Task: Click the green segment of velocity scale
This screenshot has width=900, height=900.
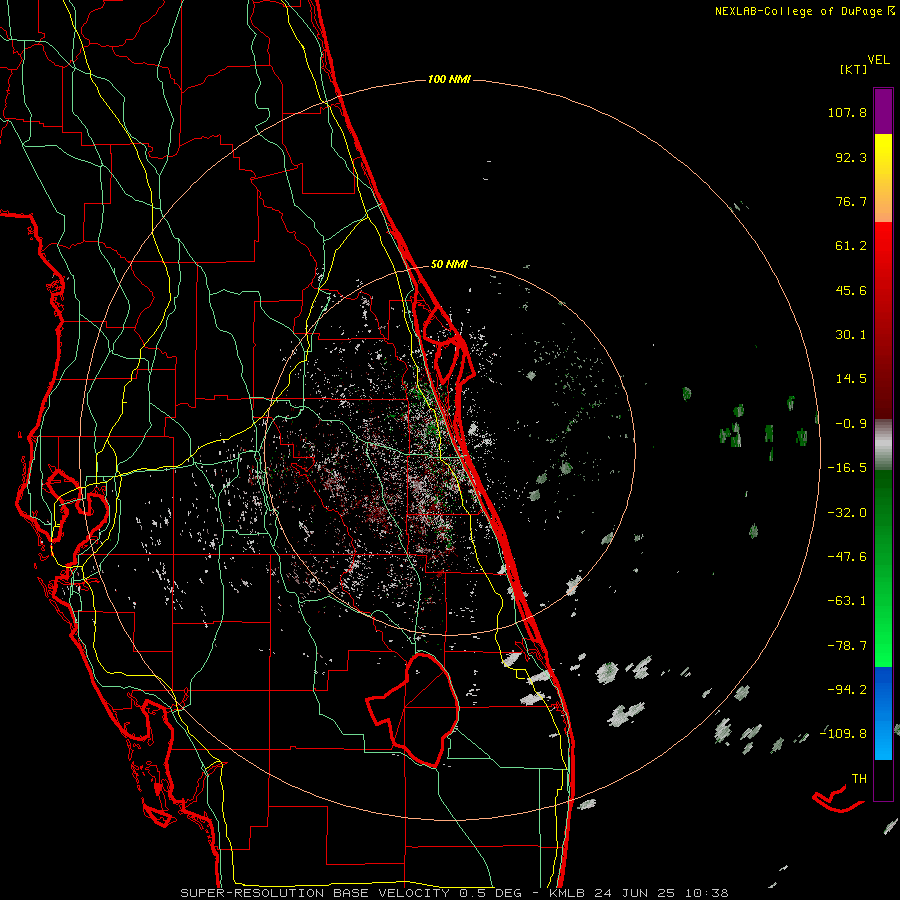Action: click(x=883, y=568)
